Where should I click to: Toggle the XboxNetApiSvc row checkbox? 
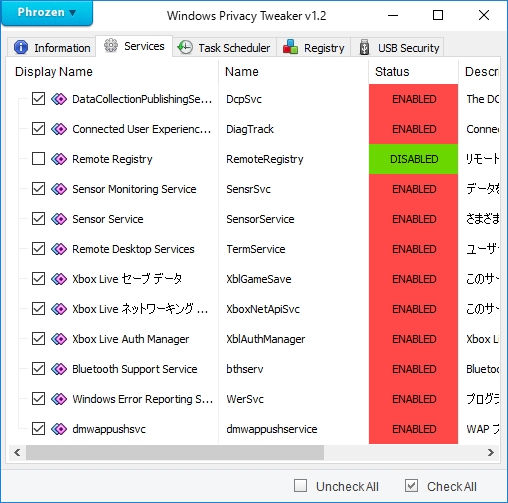[x=38, y=309]
